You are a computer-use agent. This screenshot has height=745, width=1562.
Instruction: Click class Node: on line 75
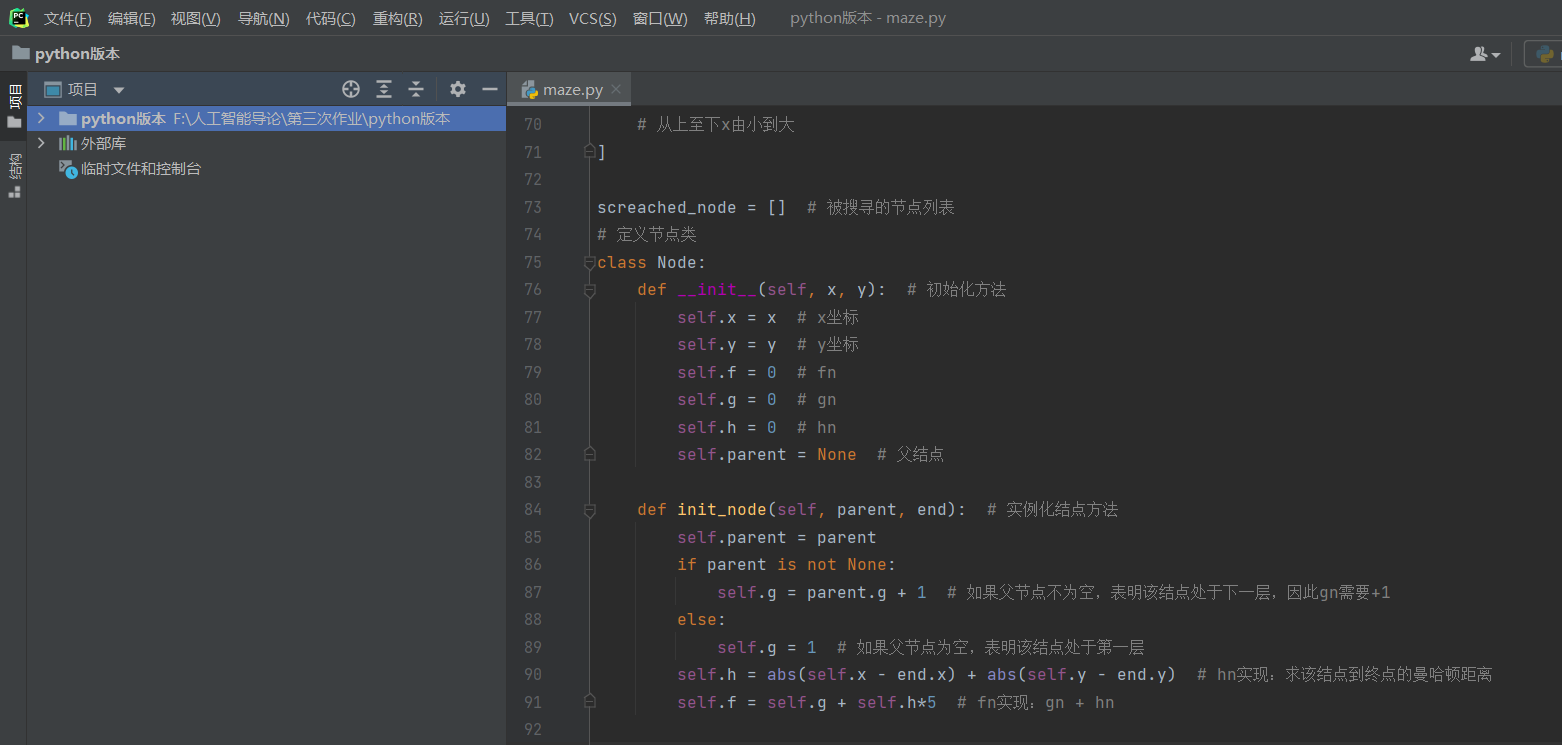coord(652,262)
